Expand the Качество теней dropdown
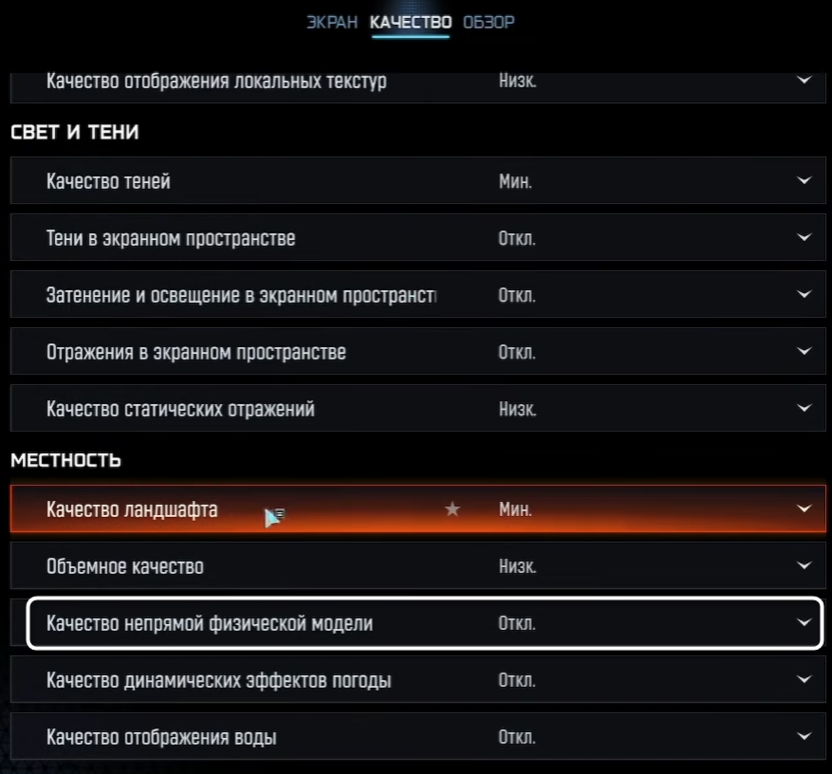 tap(806, 181)
